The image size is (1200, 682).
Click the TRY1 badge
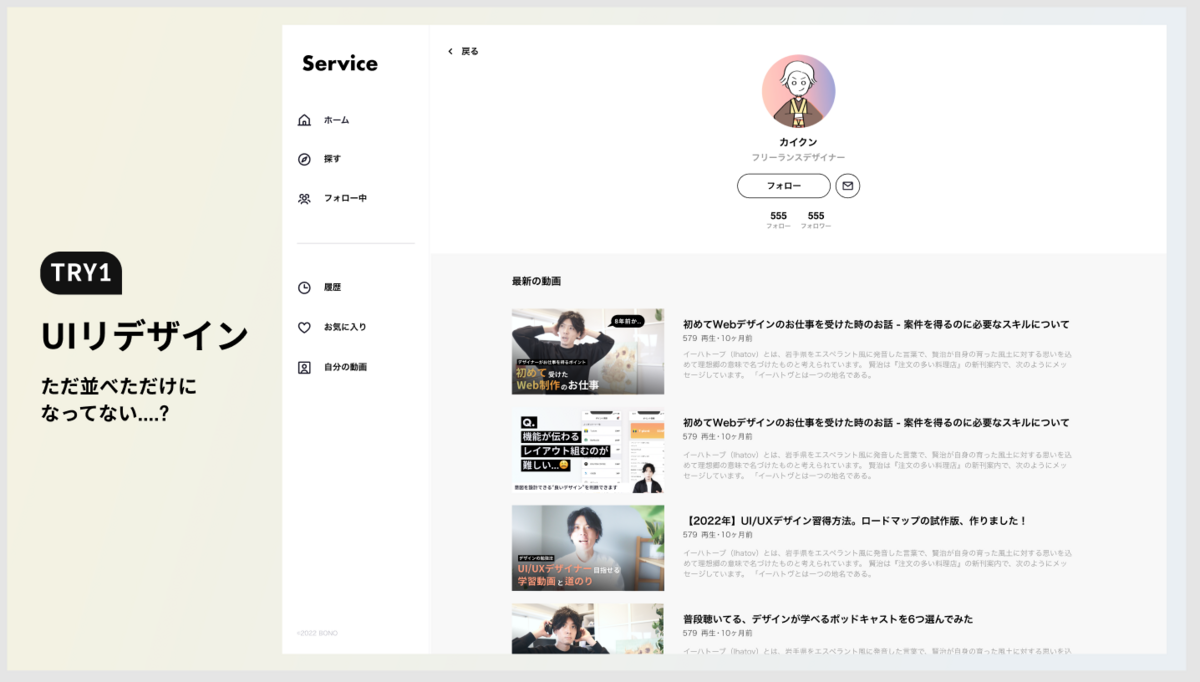click(x=81, y=273)
